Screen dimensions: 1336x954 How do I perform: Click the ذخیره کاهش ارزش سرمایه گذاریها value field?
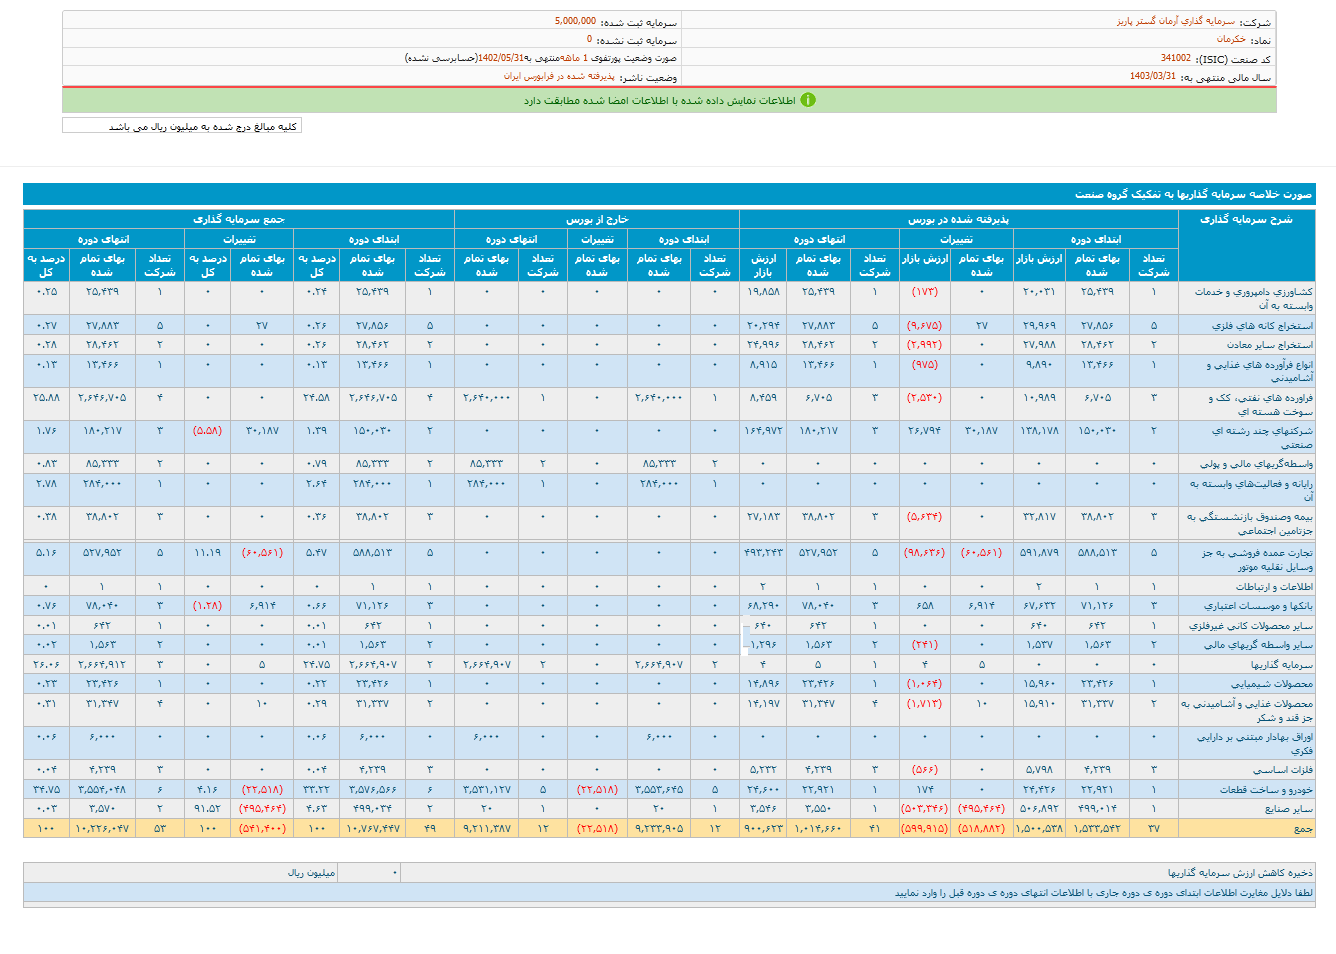[x=368, y=873]
